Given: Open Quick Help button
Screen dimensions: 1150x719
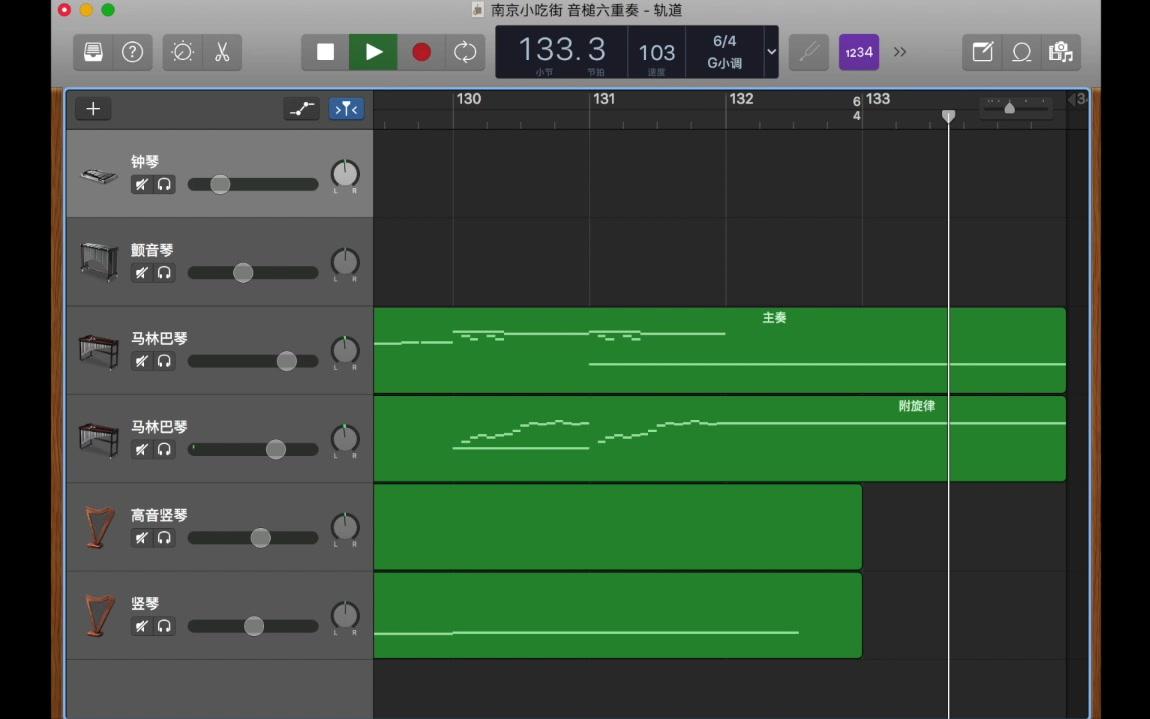Looking at the screenshot, I should (133, 52).
